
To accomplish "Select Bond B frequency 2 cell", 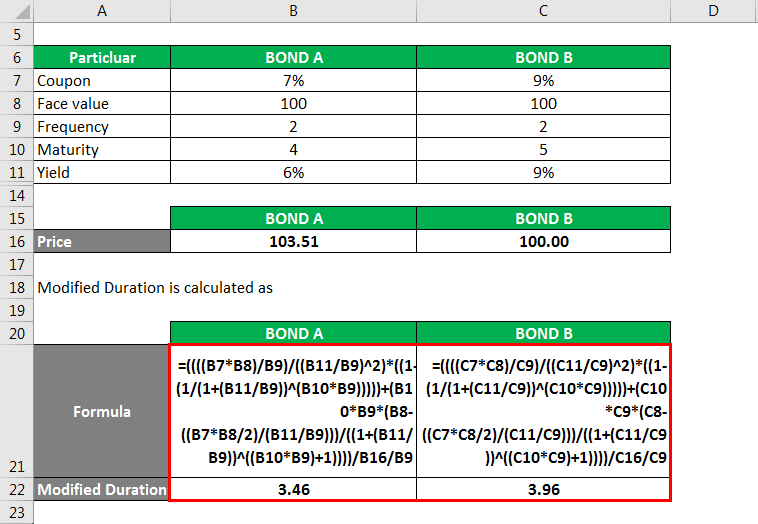I will pyautogui.click(x=543, y=126).
